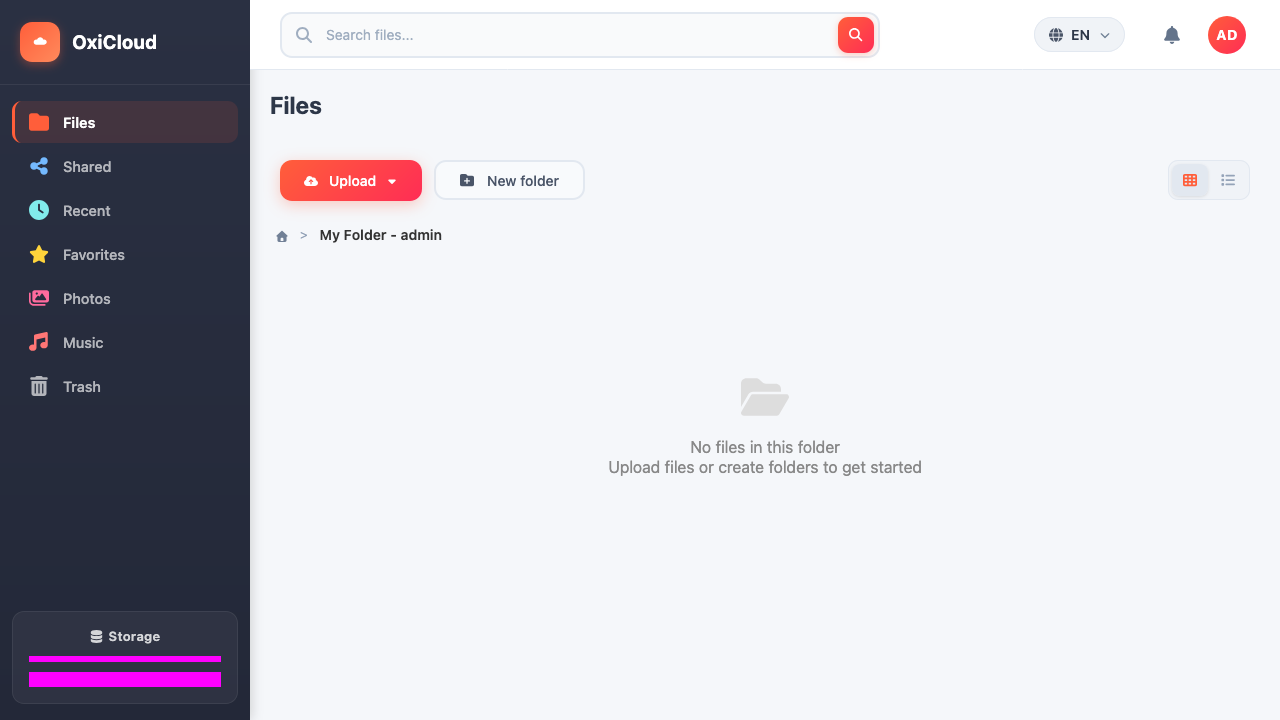Open the Photos icon in sidebar
The height and width of the screenshot is (720, 1280).
[x=39, y=299]
